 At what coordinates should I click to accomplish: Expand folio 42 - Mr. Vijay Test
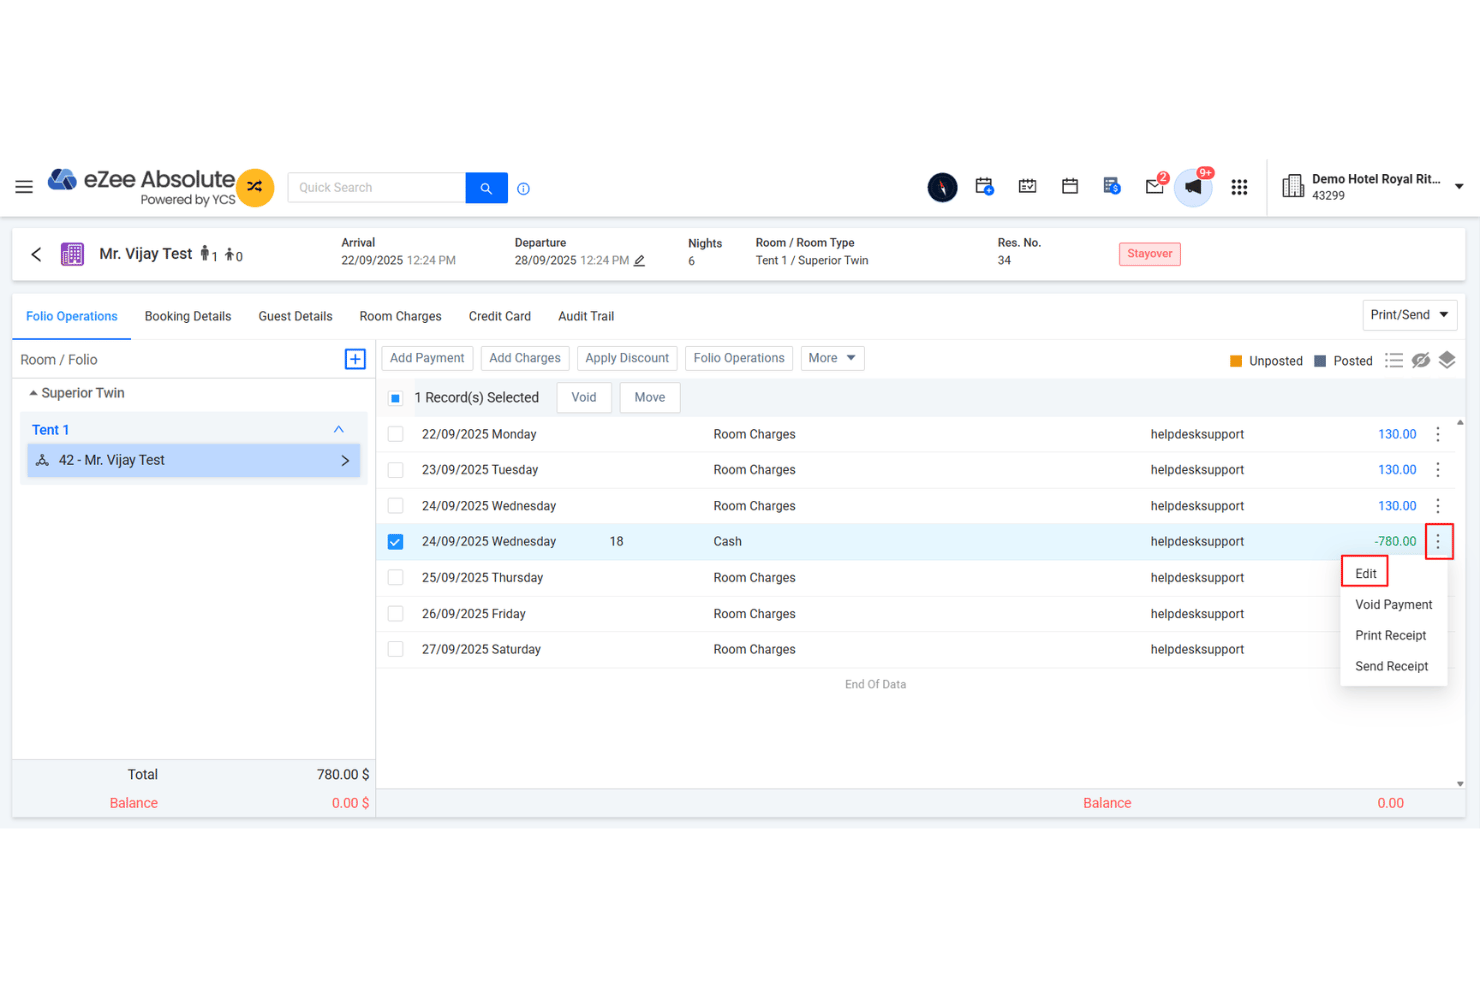(x=345, y=461)
